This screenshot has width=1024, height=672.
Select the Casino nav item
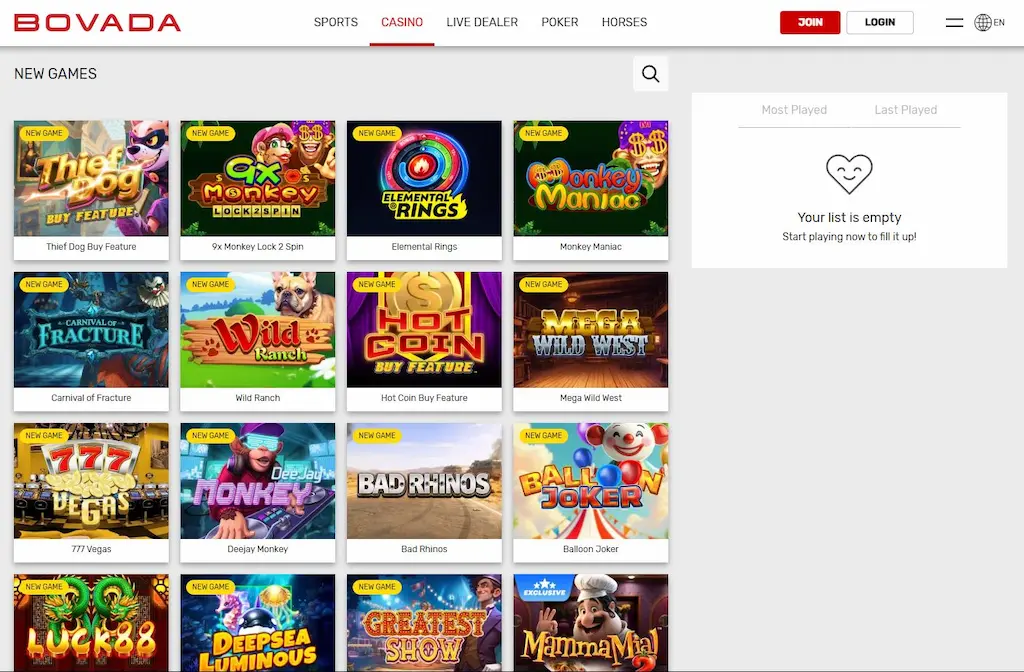402,22
